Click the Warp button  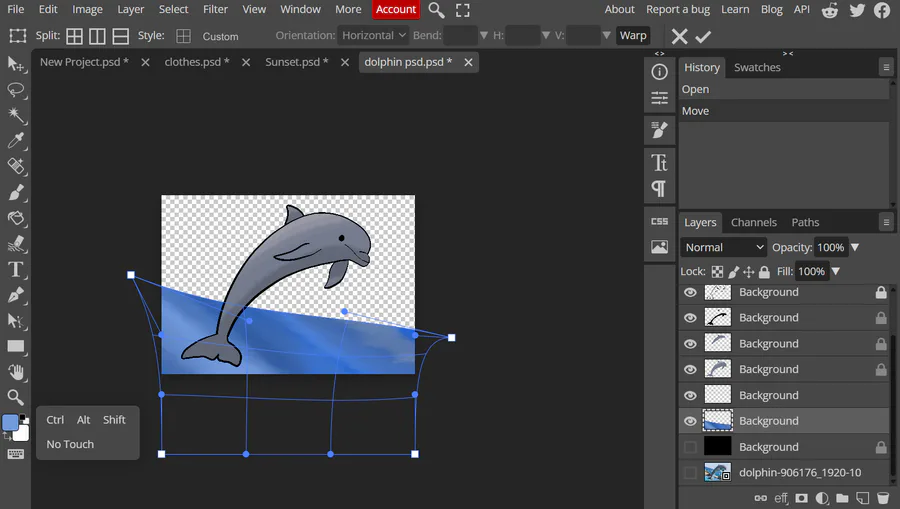coord(633,35)
